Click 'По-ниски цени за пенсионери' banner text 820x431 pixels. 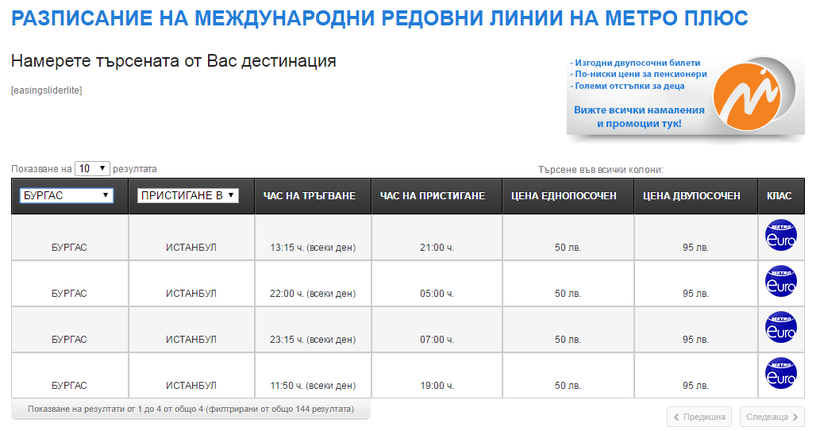639,74
